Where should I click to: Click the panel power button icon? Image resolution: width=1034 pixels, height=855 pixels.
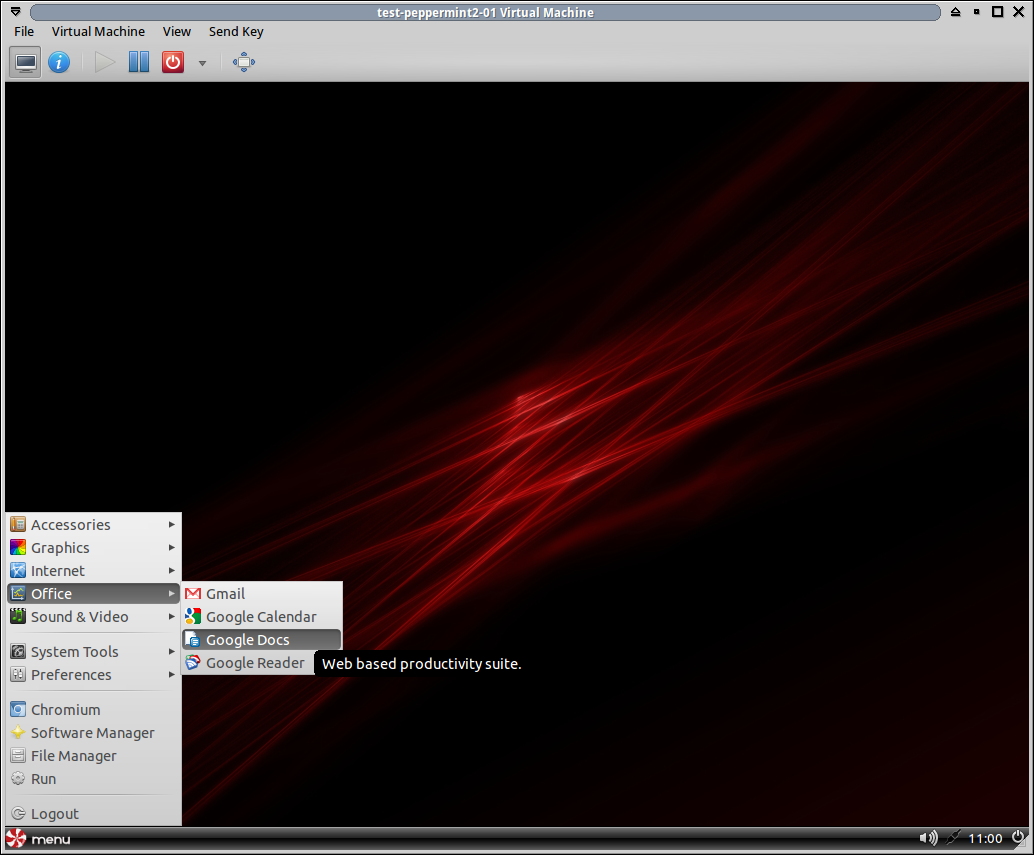[1018, 838]
